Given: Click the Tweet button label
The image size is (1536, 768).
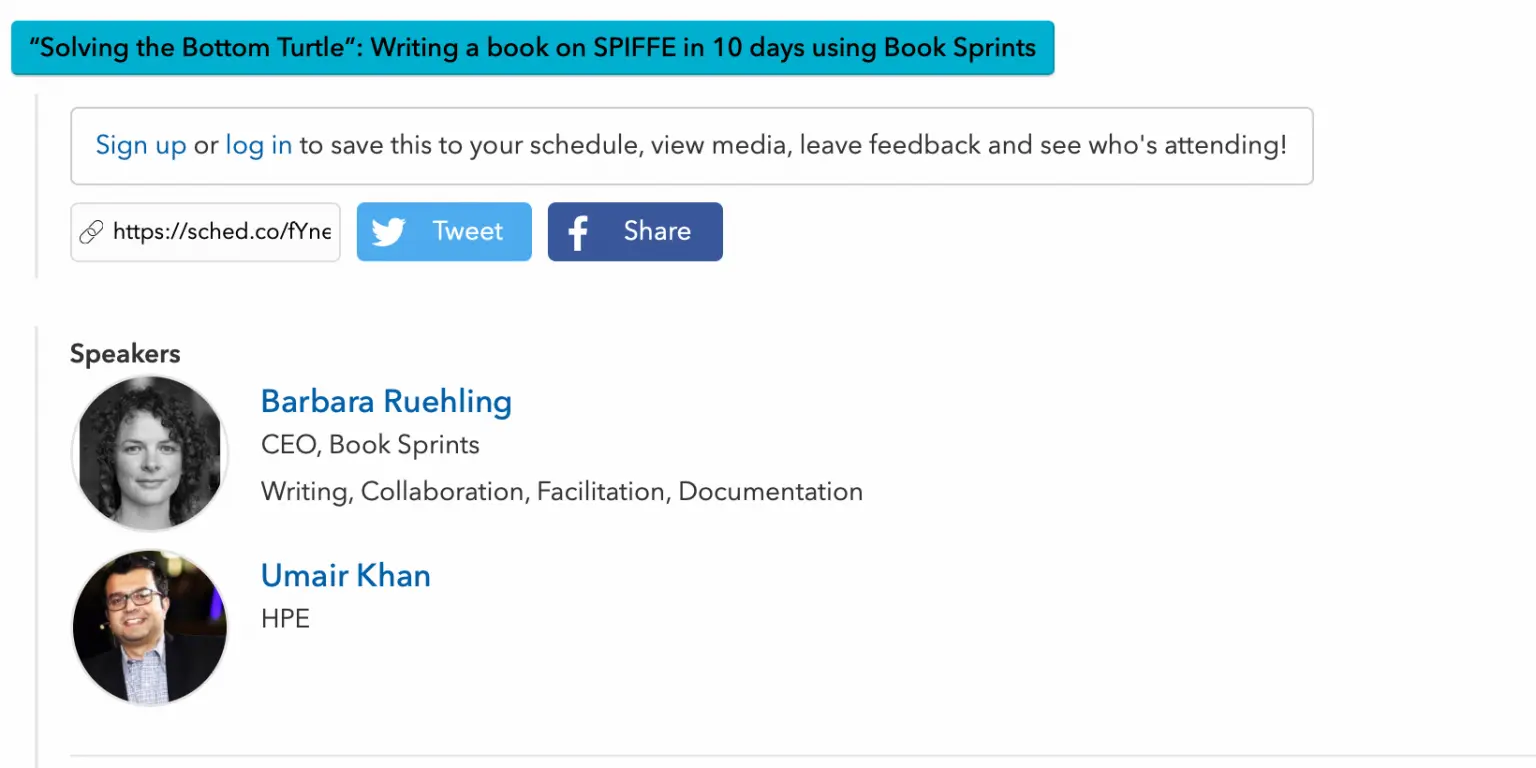Looking at the screenshot, I should pos(468,231).
